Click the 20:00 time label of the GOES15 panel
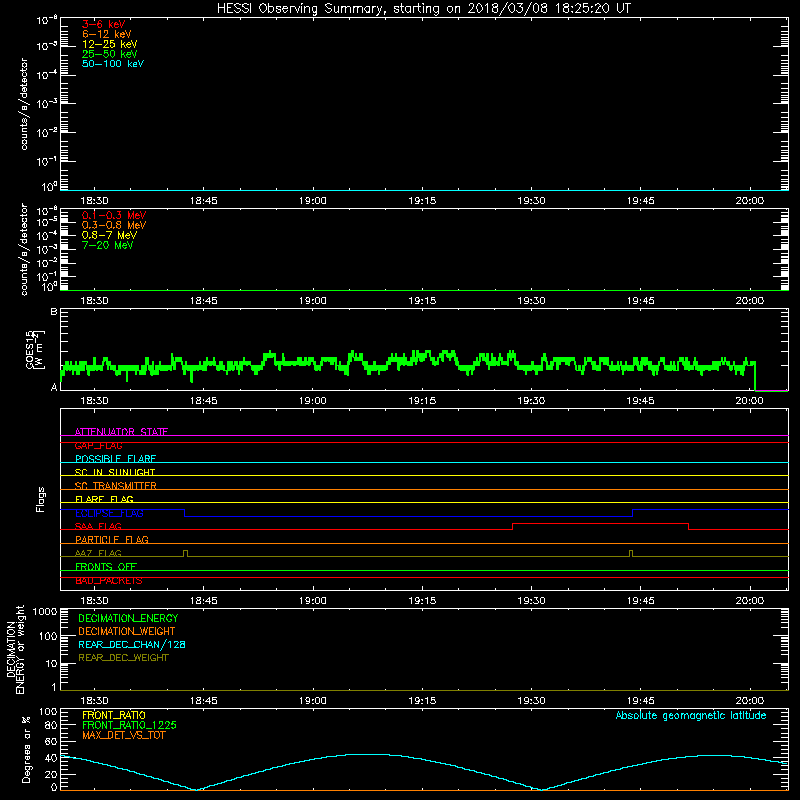Image resolution: width=800 pixels, height=800 pixels. (x=749, y=401)
